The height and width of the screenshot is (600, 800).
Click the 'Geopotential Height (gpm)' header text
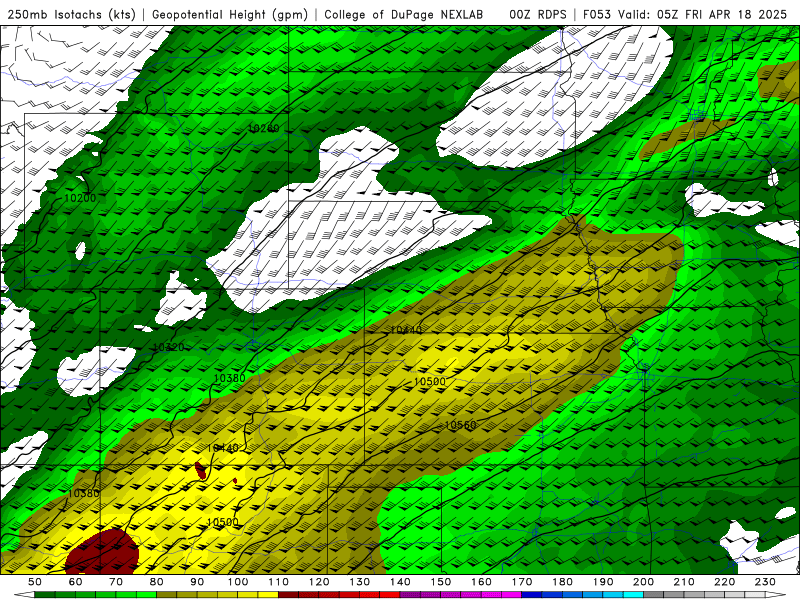click(230, 14)
